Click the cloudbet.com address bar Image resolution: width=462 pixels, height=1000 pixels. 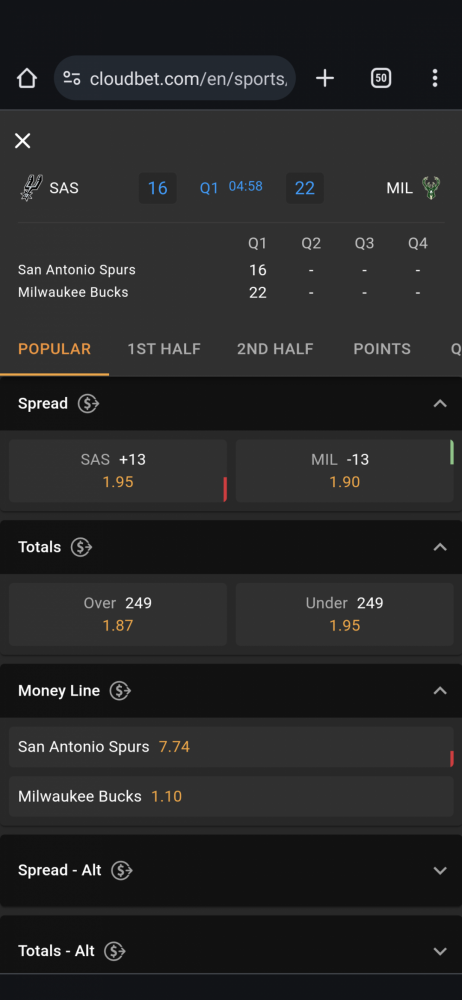click(x=175, y=78)
